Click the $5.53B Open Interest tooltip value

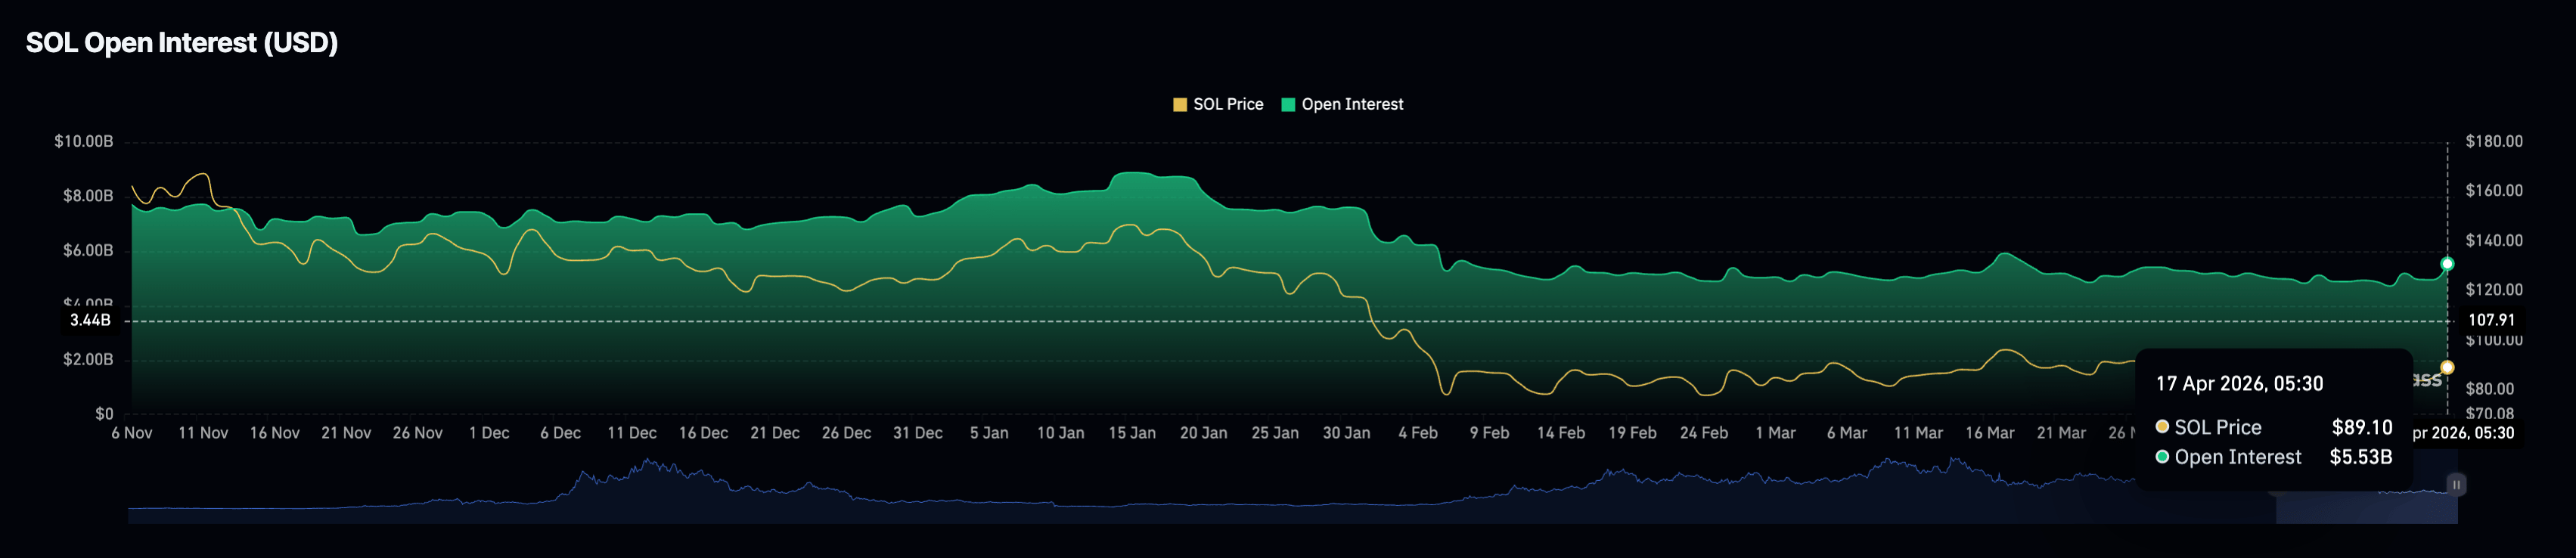2360,457
